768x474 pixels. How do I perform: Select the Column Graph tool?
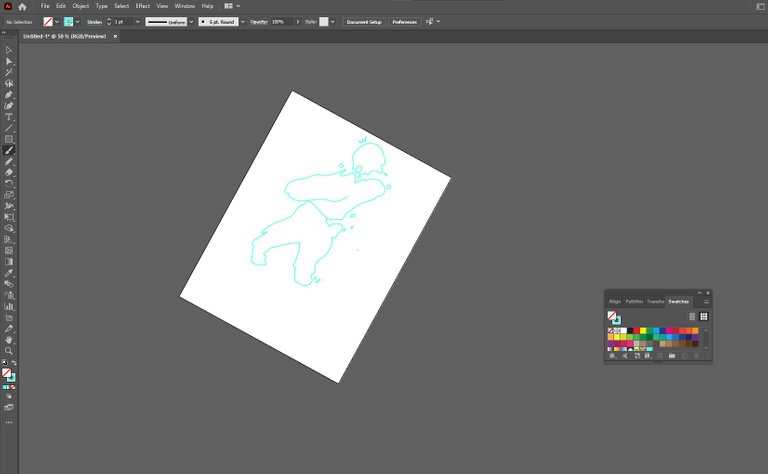click(9, 307)
